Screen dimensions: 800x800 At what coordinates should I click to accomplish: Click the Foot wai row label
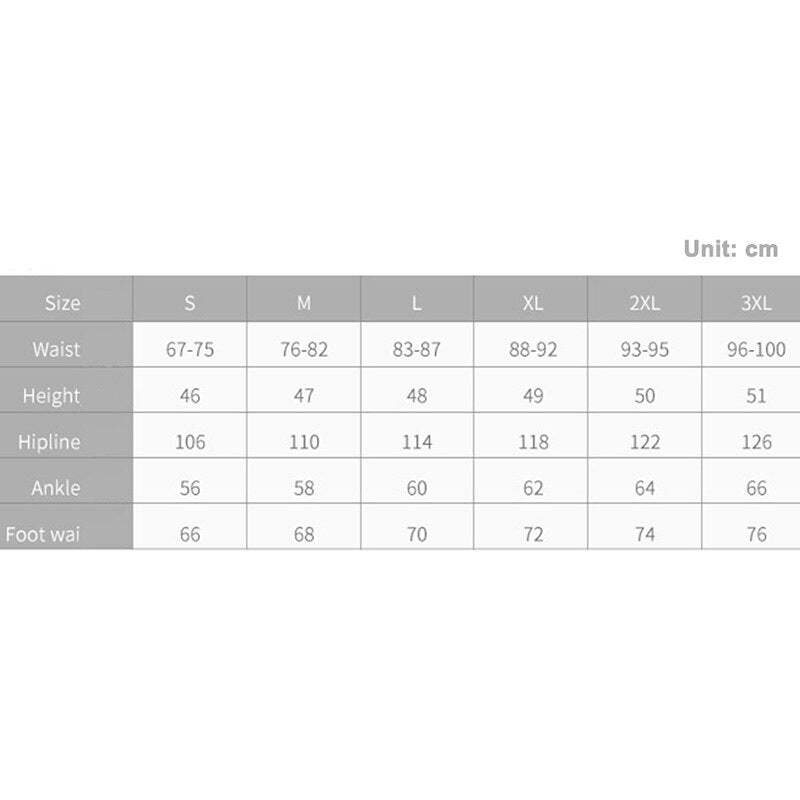[43, 535]
